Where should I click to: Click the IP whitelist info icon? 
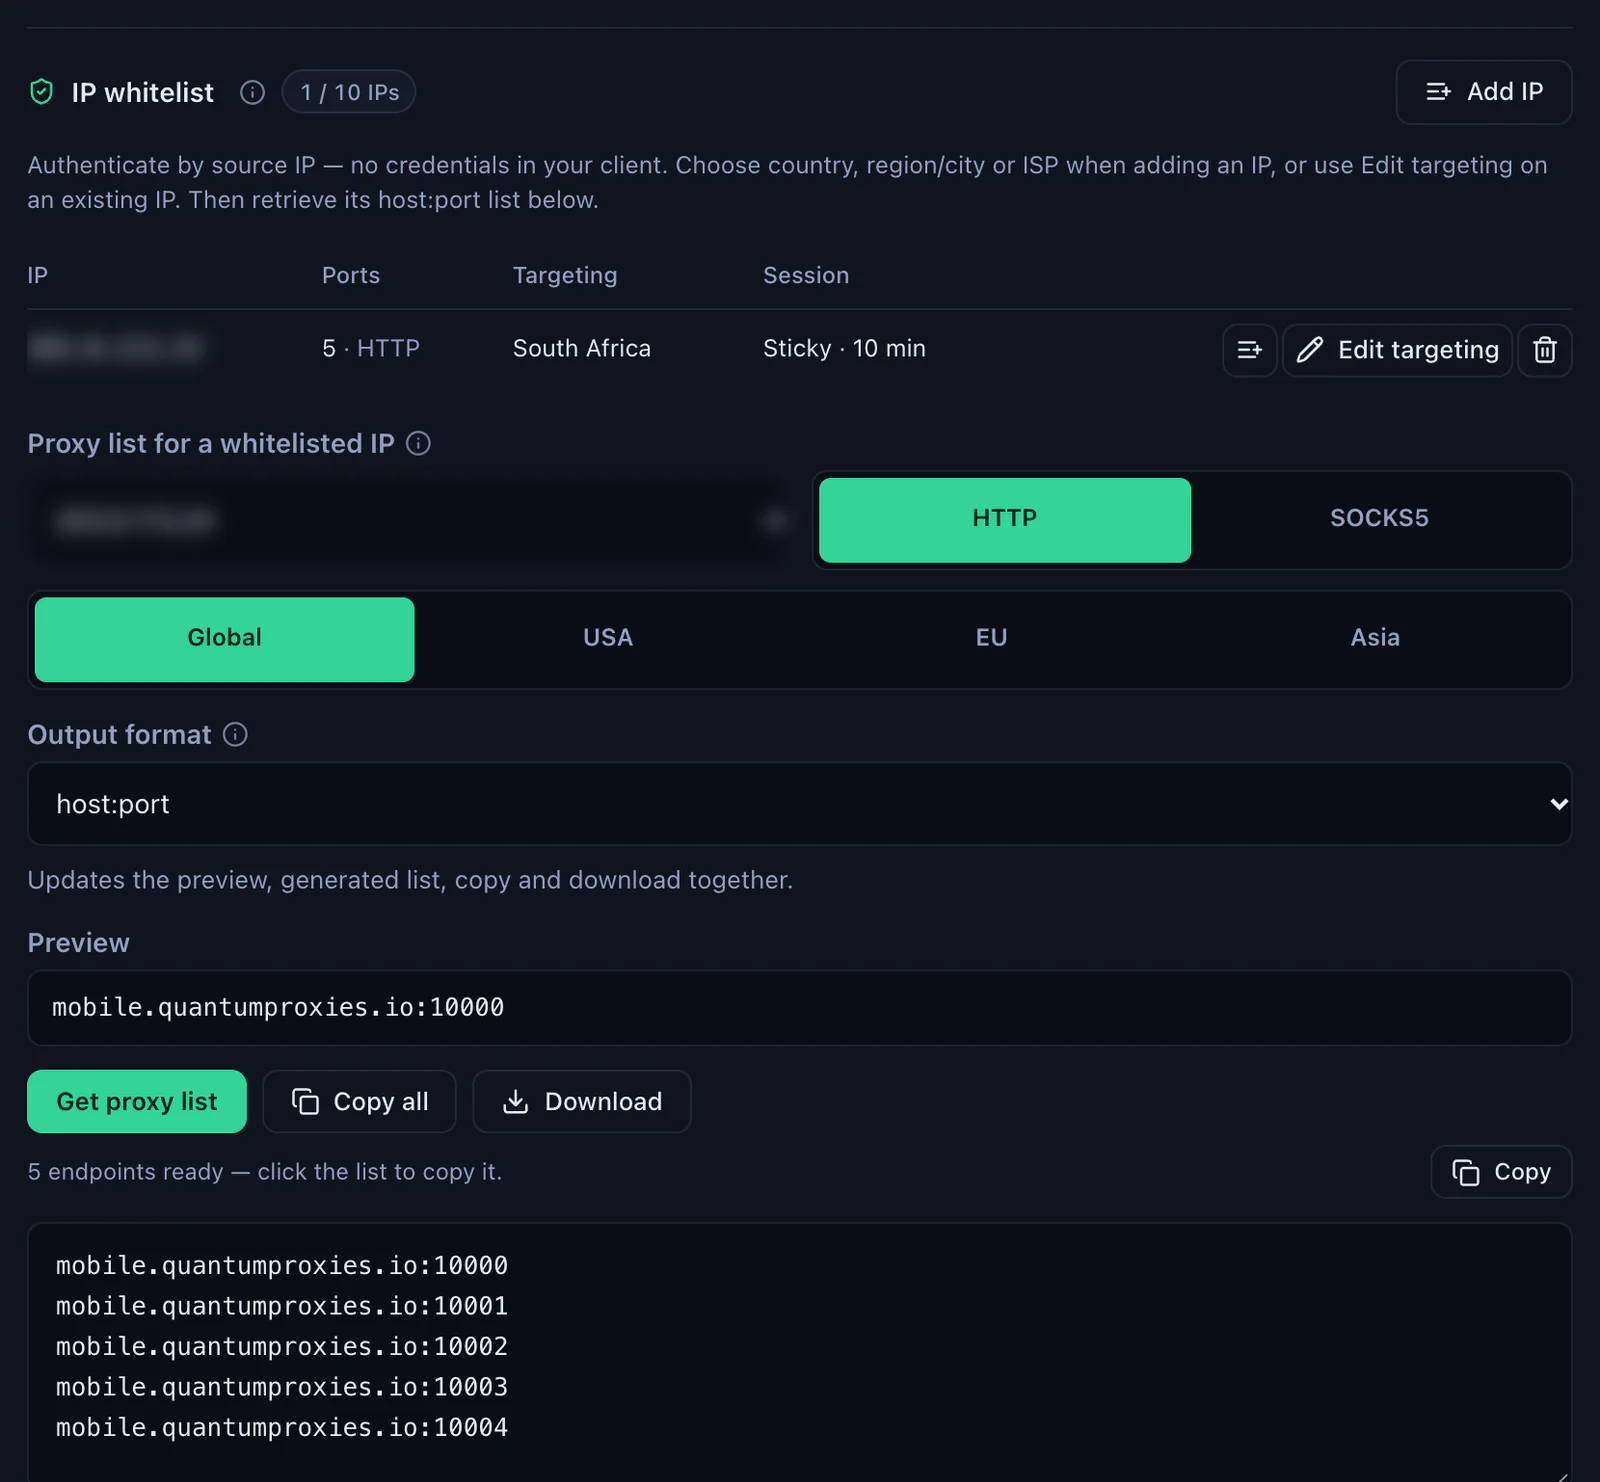(x=252, y=93)
